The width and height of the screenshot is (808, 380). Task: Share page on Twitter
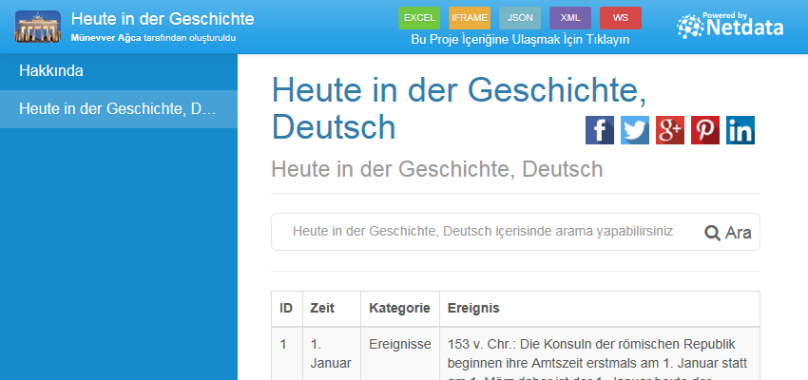click(634, 130)
